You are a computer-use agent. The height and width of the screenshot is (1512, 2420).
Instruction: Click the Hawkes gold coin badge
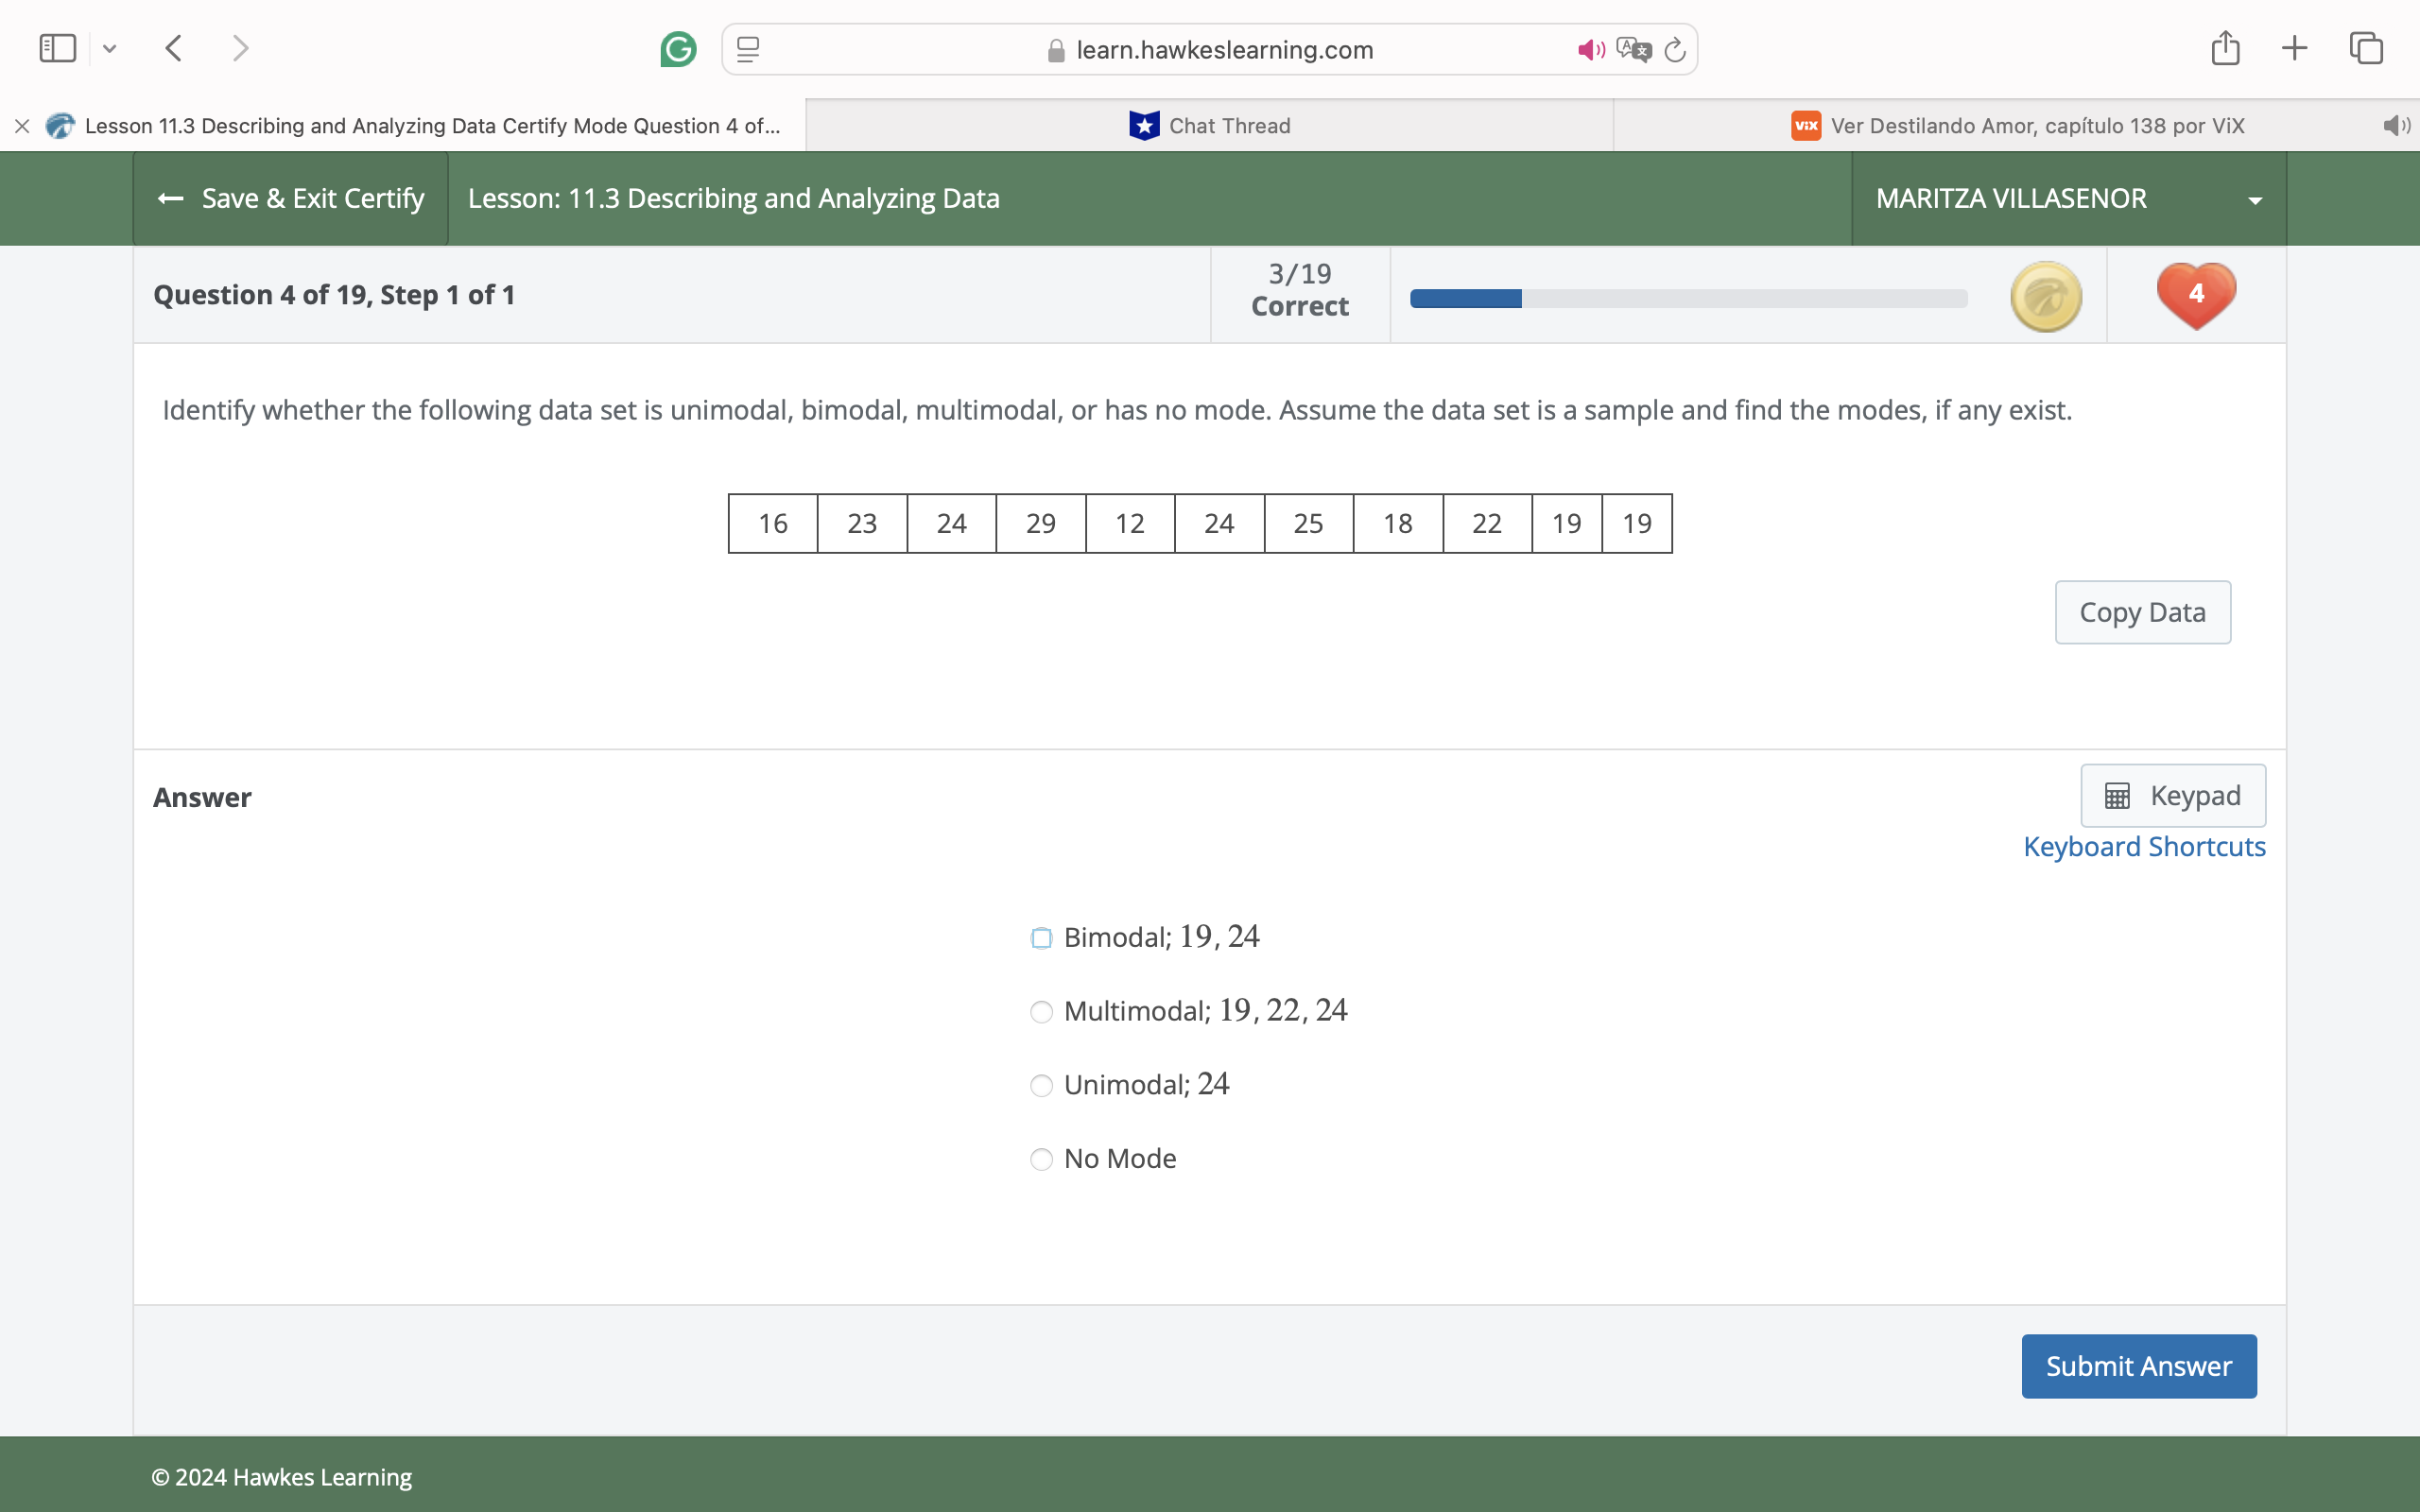click(x=2045, y=295)
